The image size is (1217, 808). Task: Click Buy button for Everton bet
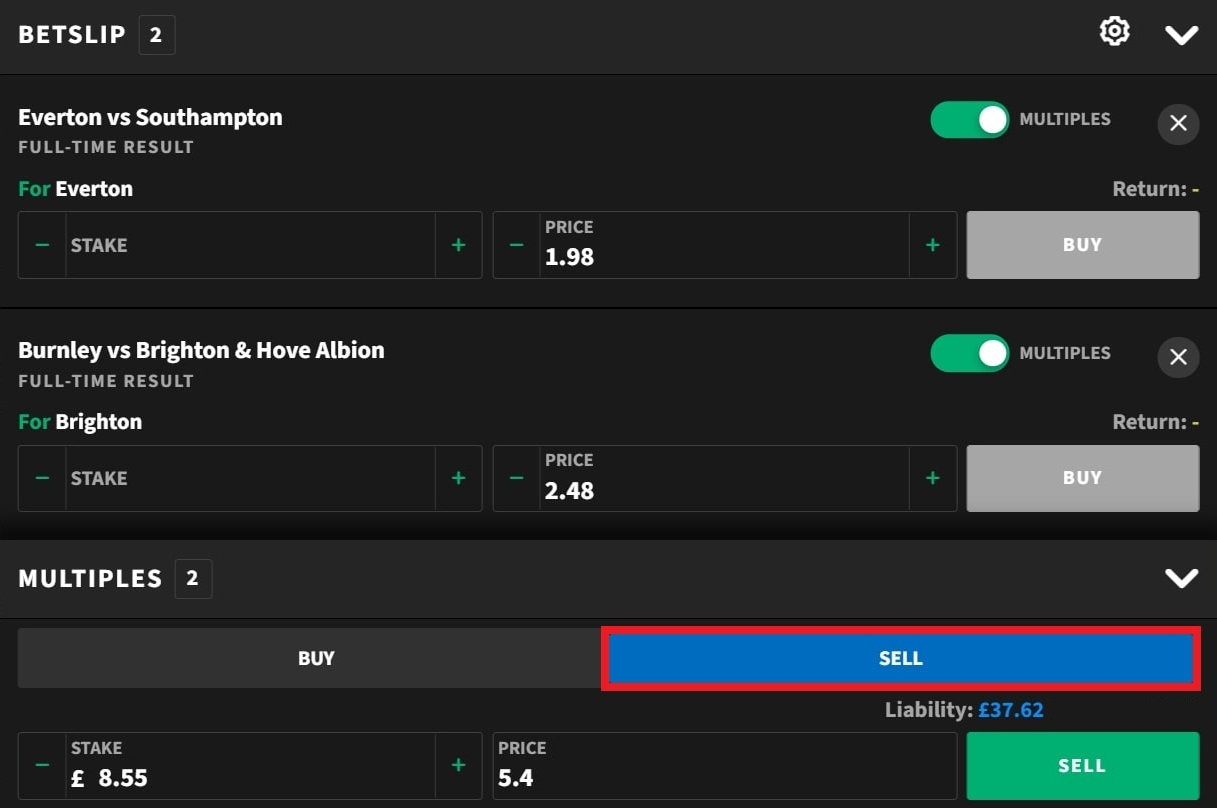pos(1082,245)
